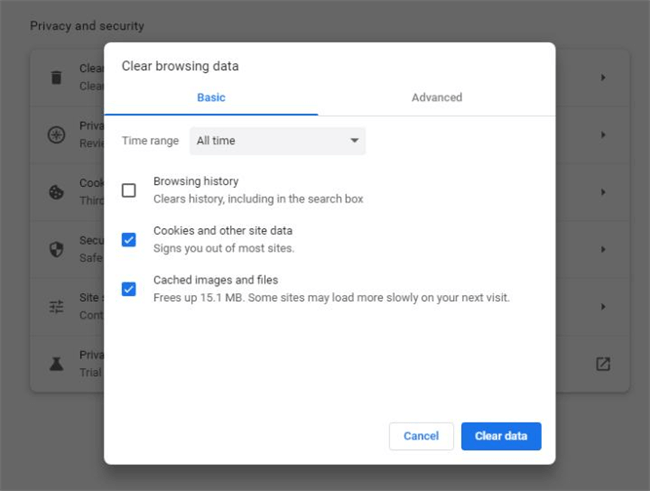Enable the Browsing history checkbox
650x491 pixels.
click(129, 190)
